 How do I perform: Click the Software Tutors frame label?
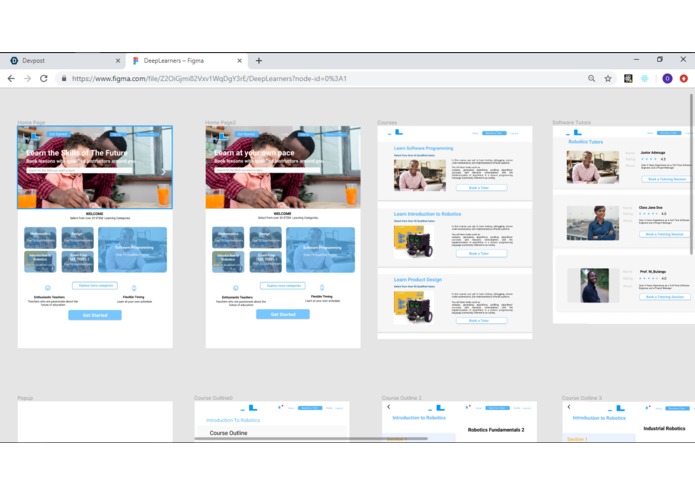point(571,122)
